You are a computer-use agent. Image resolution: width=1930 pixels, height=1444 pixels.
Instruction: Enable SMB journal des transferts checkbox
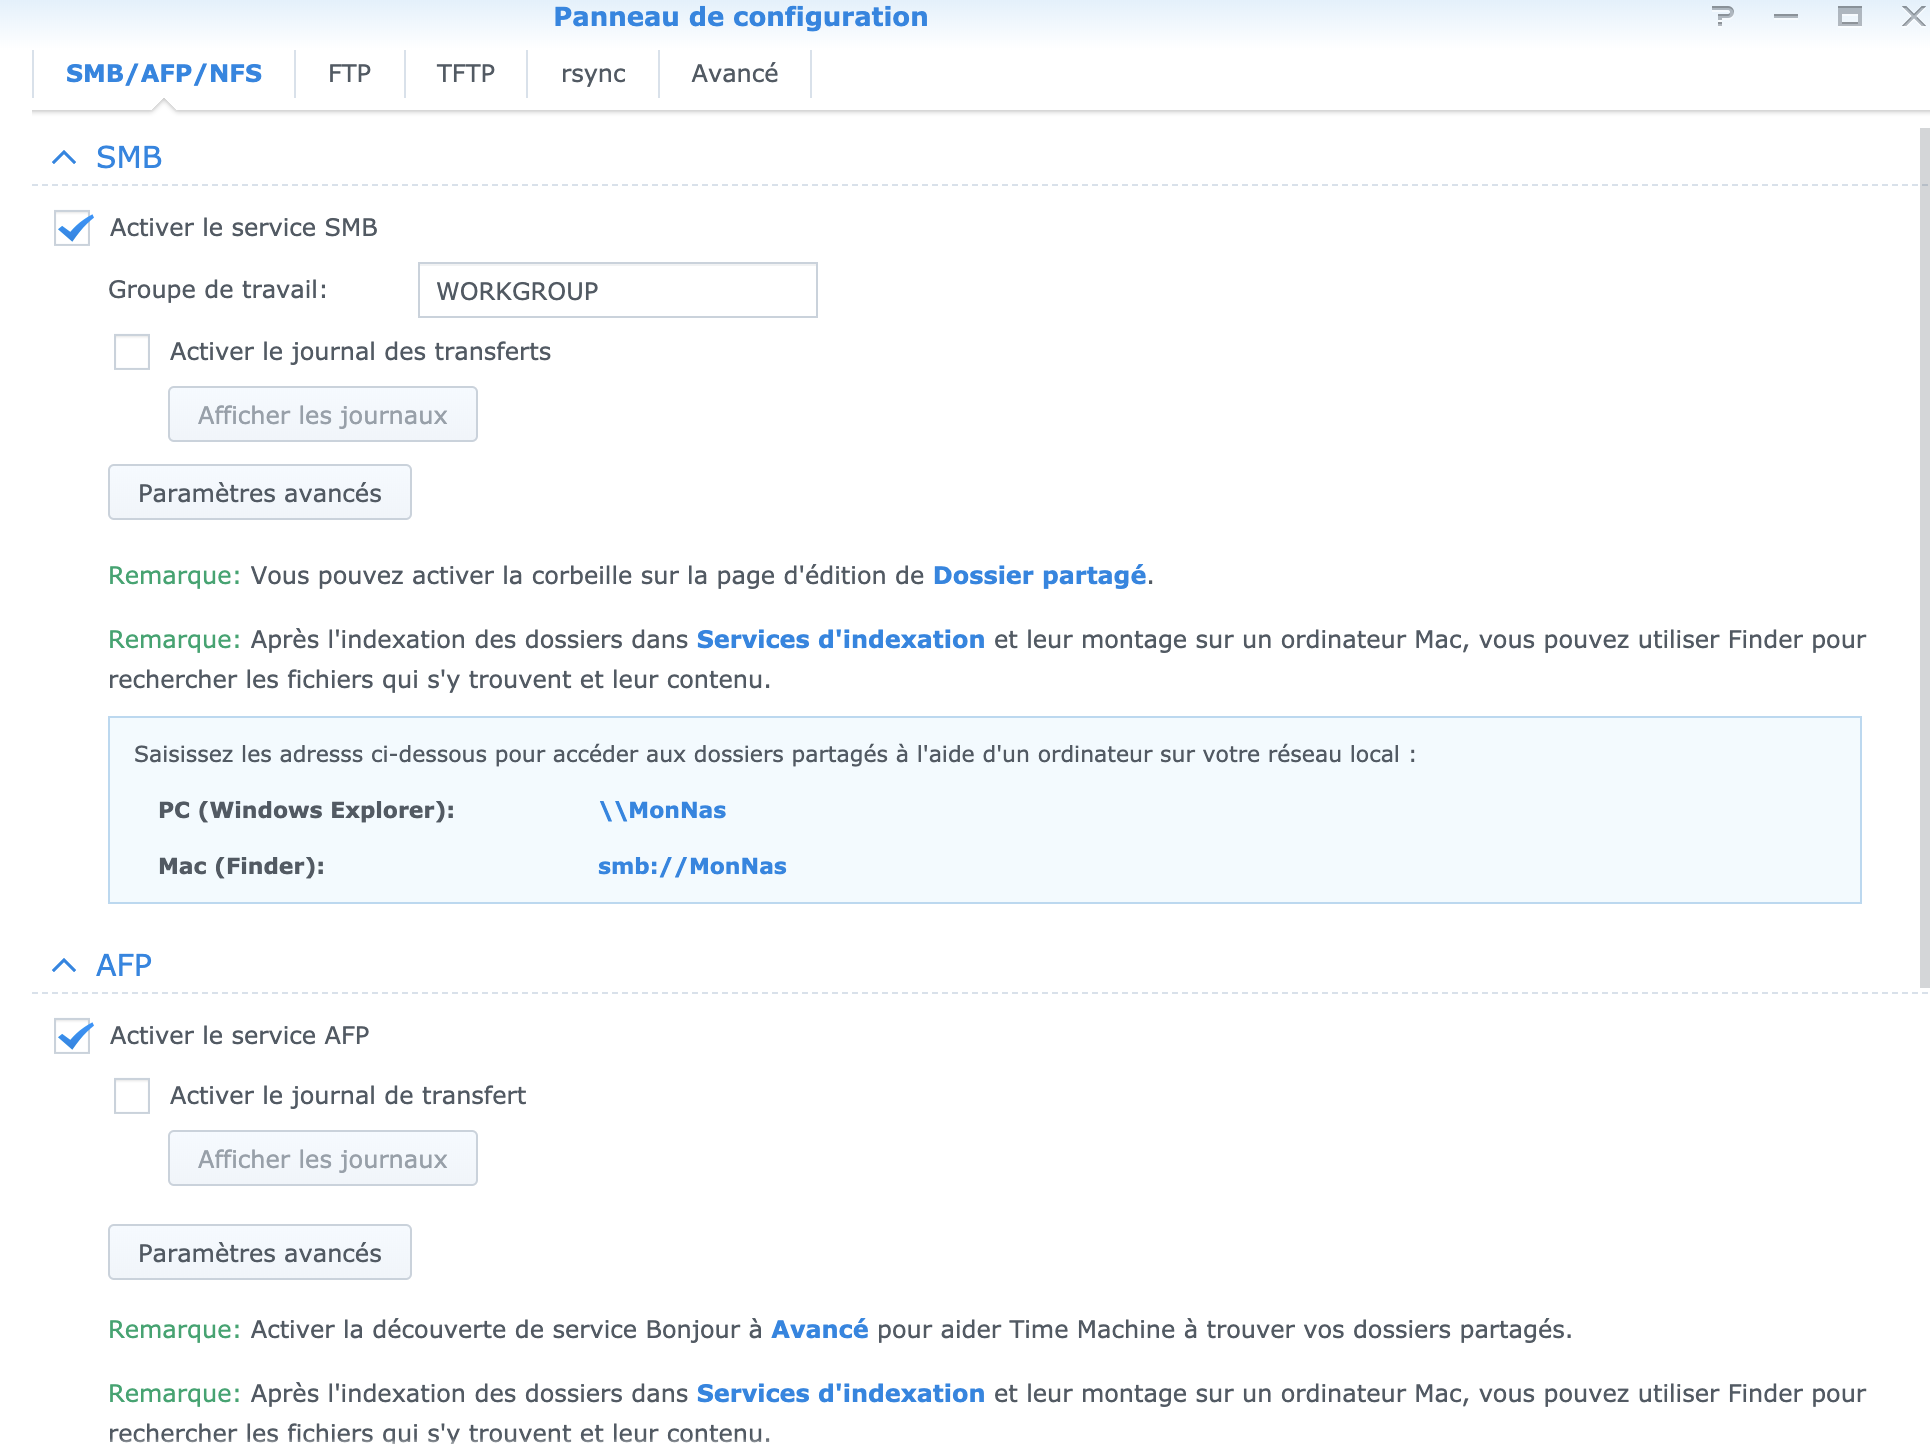132,352
